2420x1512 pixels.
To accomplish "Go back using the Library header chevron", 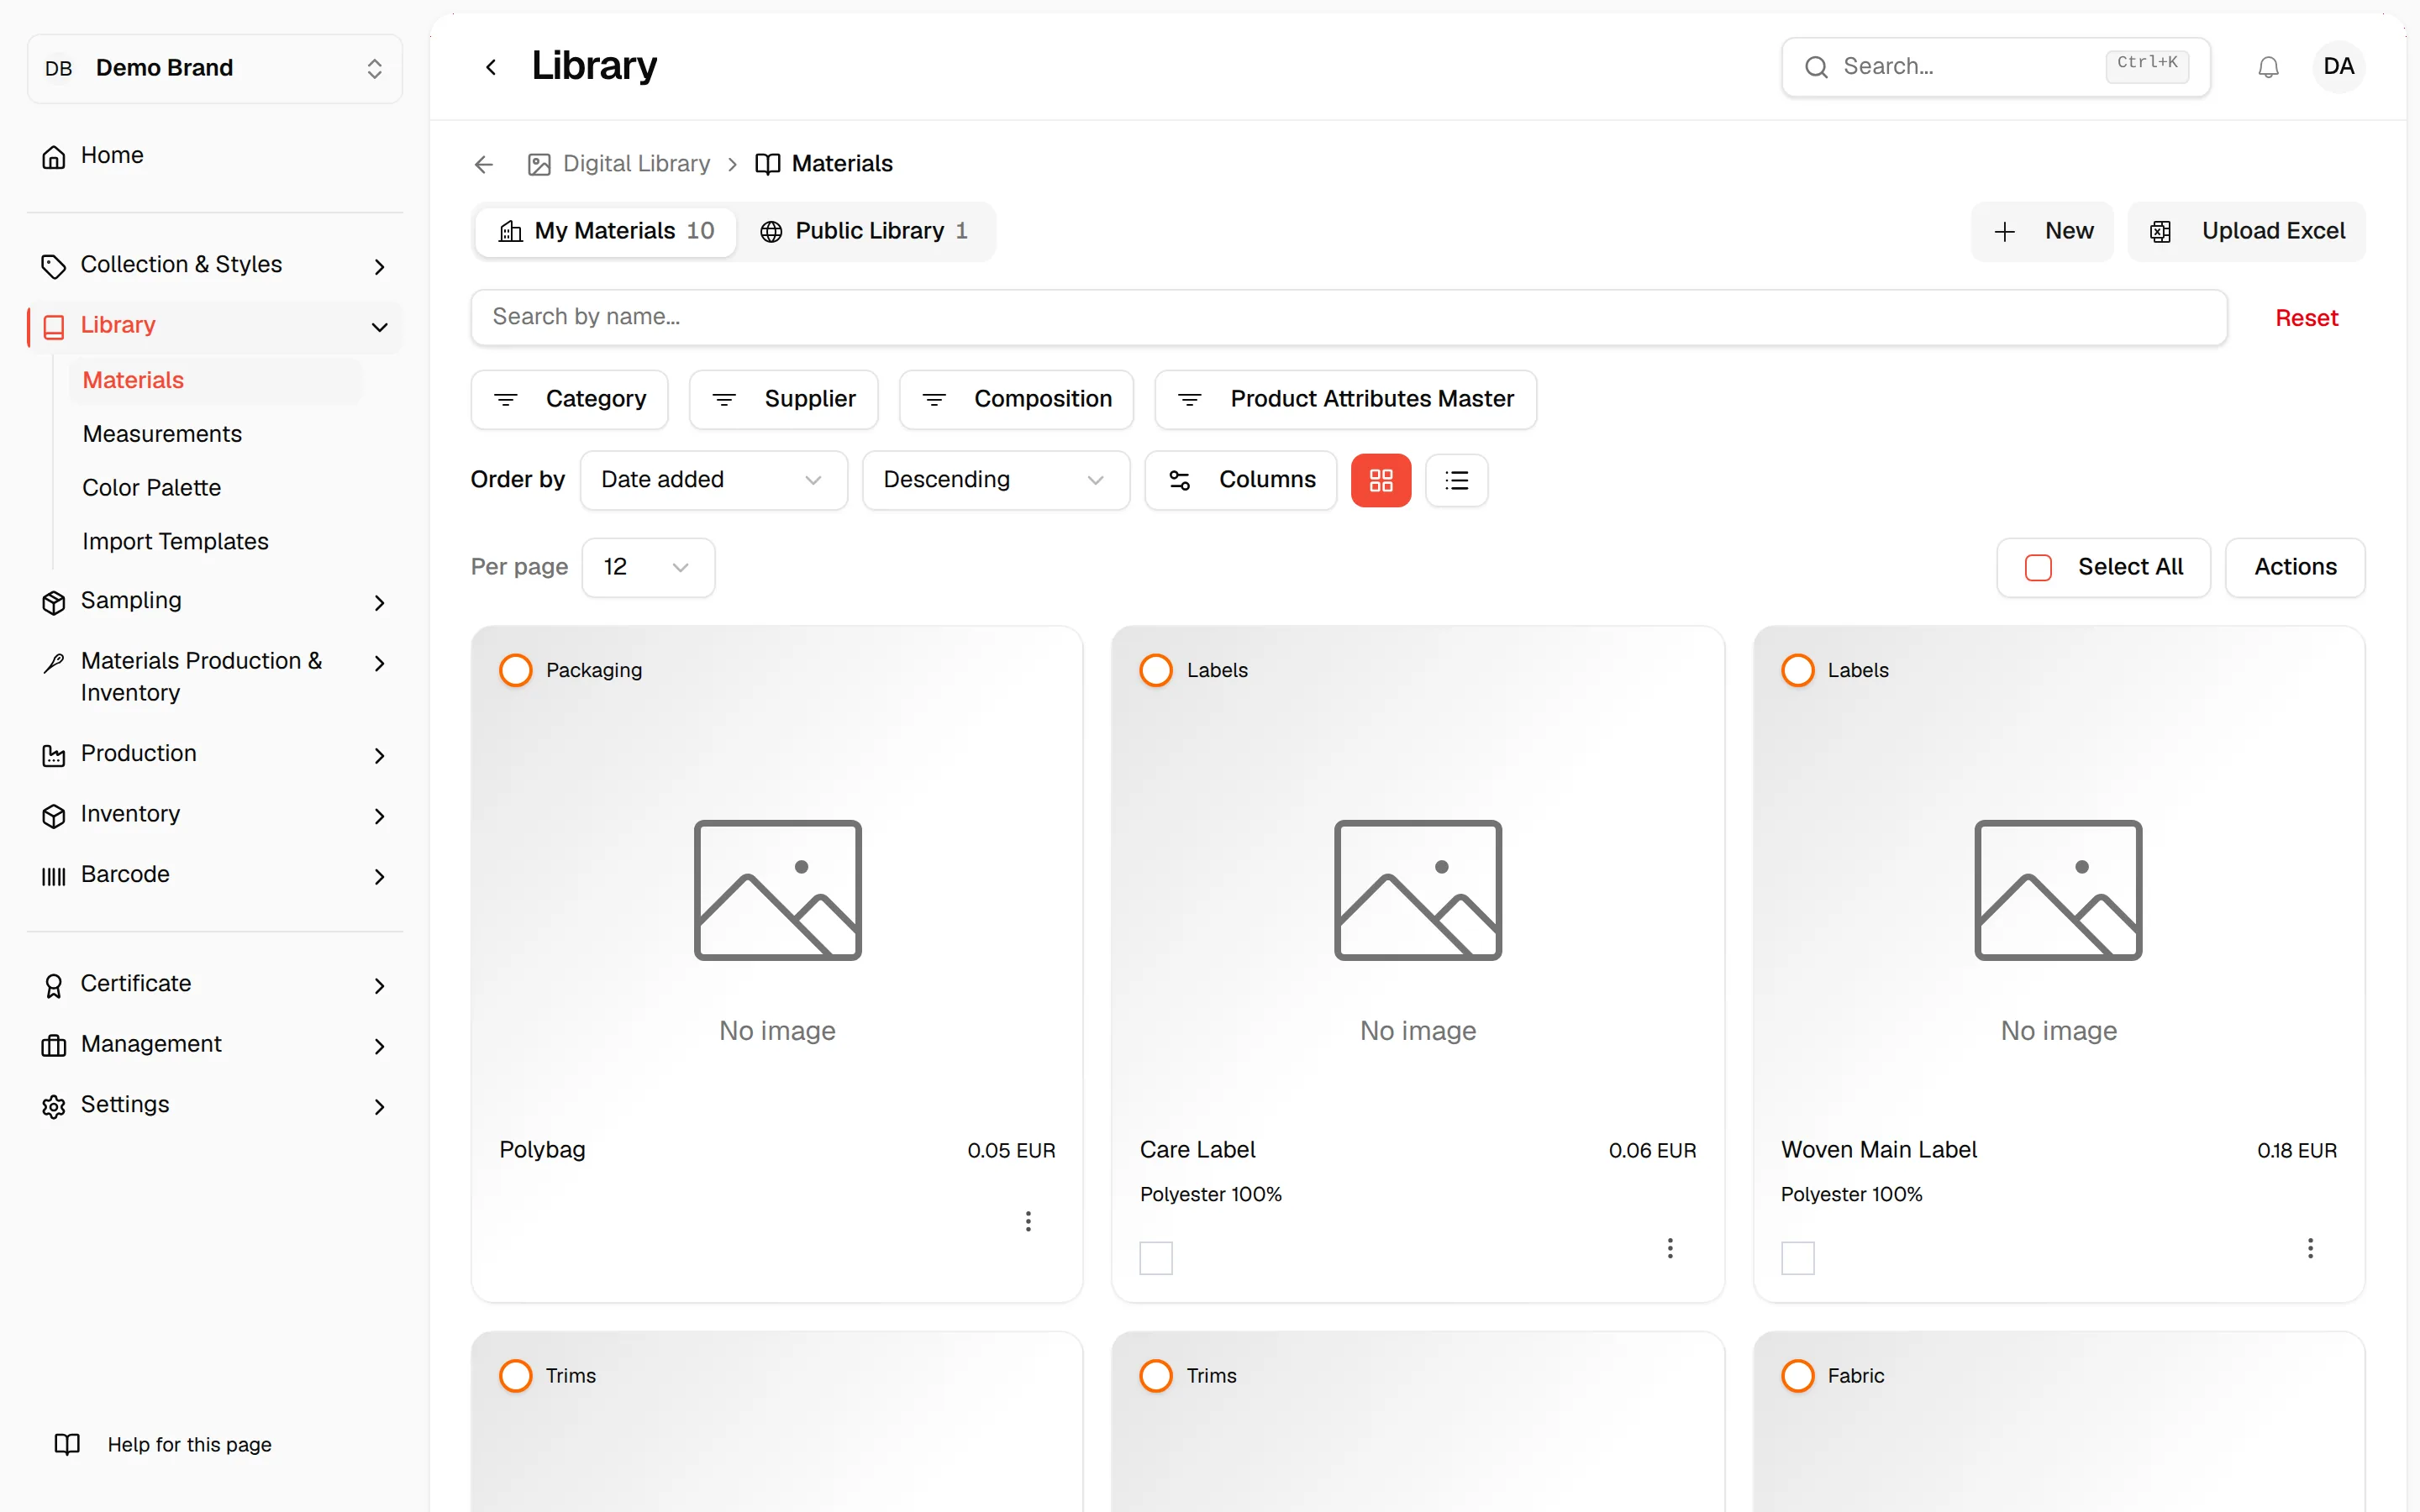I will (x=491, y=67).
